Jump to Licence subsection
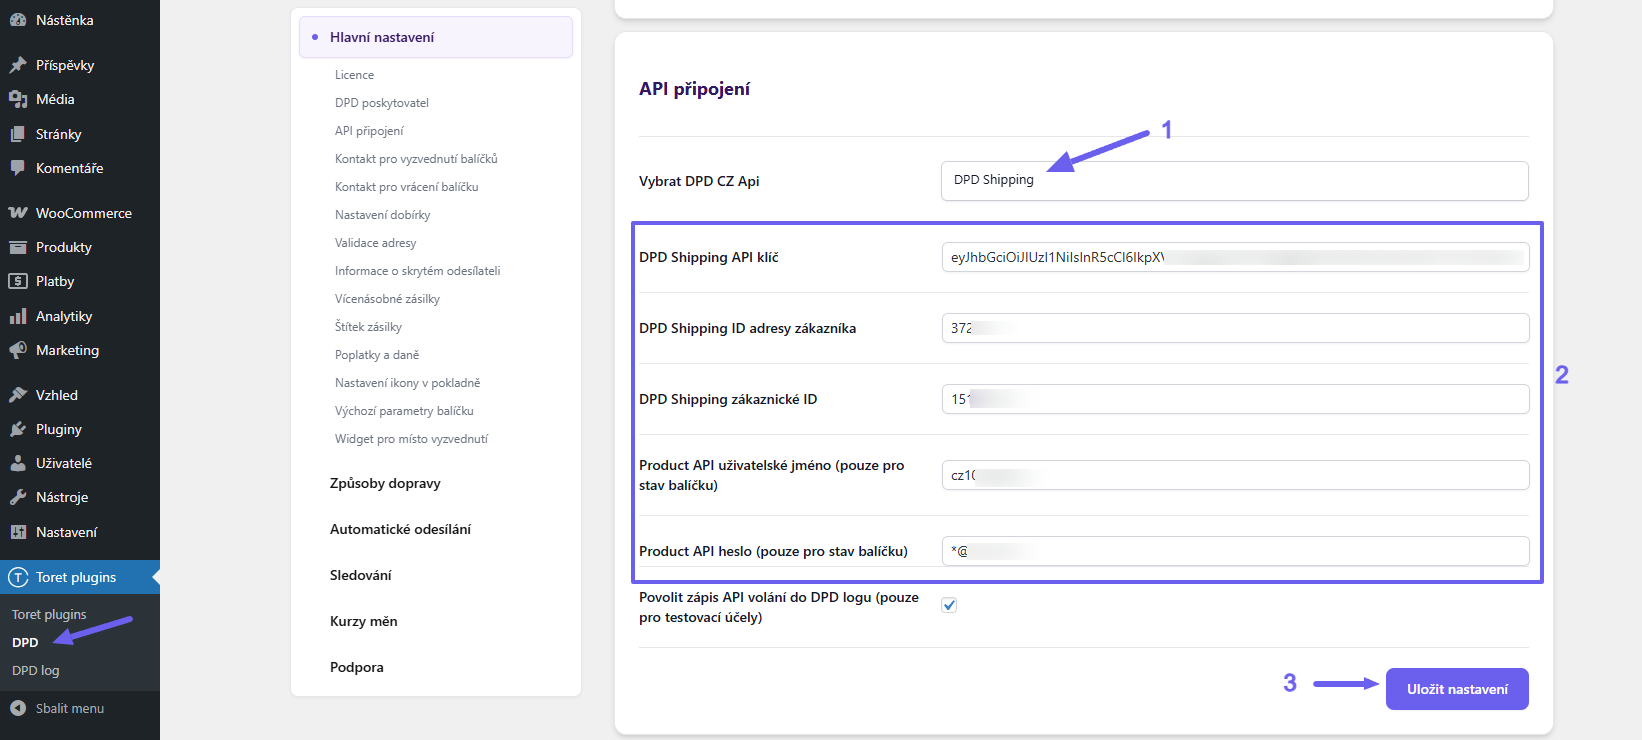1642x740 pixels. click(354, 75)
